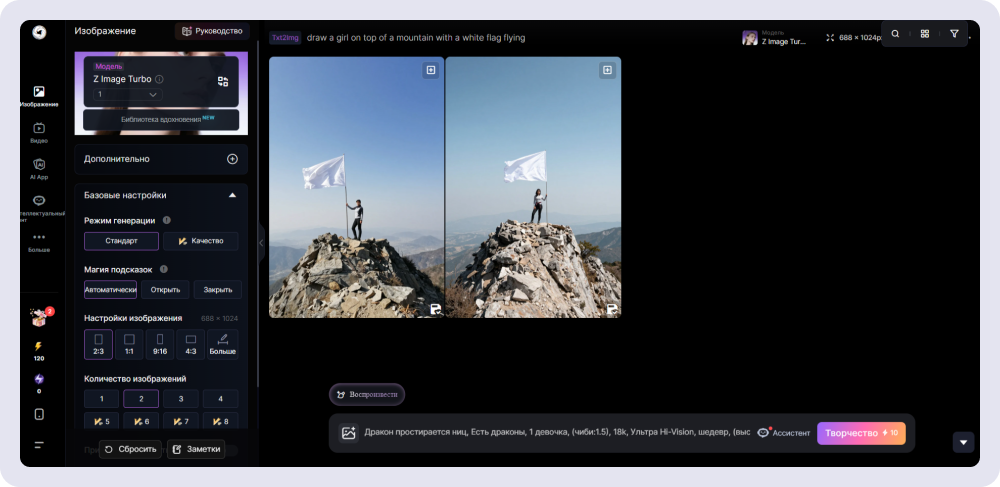Image resolution: width=1000 pixels, height=487 pixels.
Task: Set prompt magic to Автоматически
Action: tap(110, 290)
